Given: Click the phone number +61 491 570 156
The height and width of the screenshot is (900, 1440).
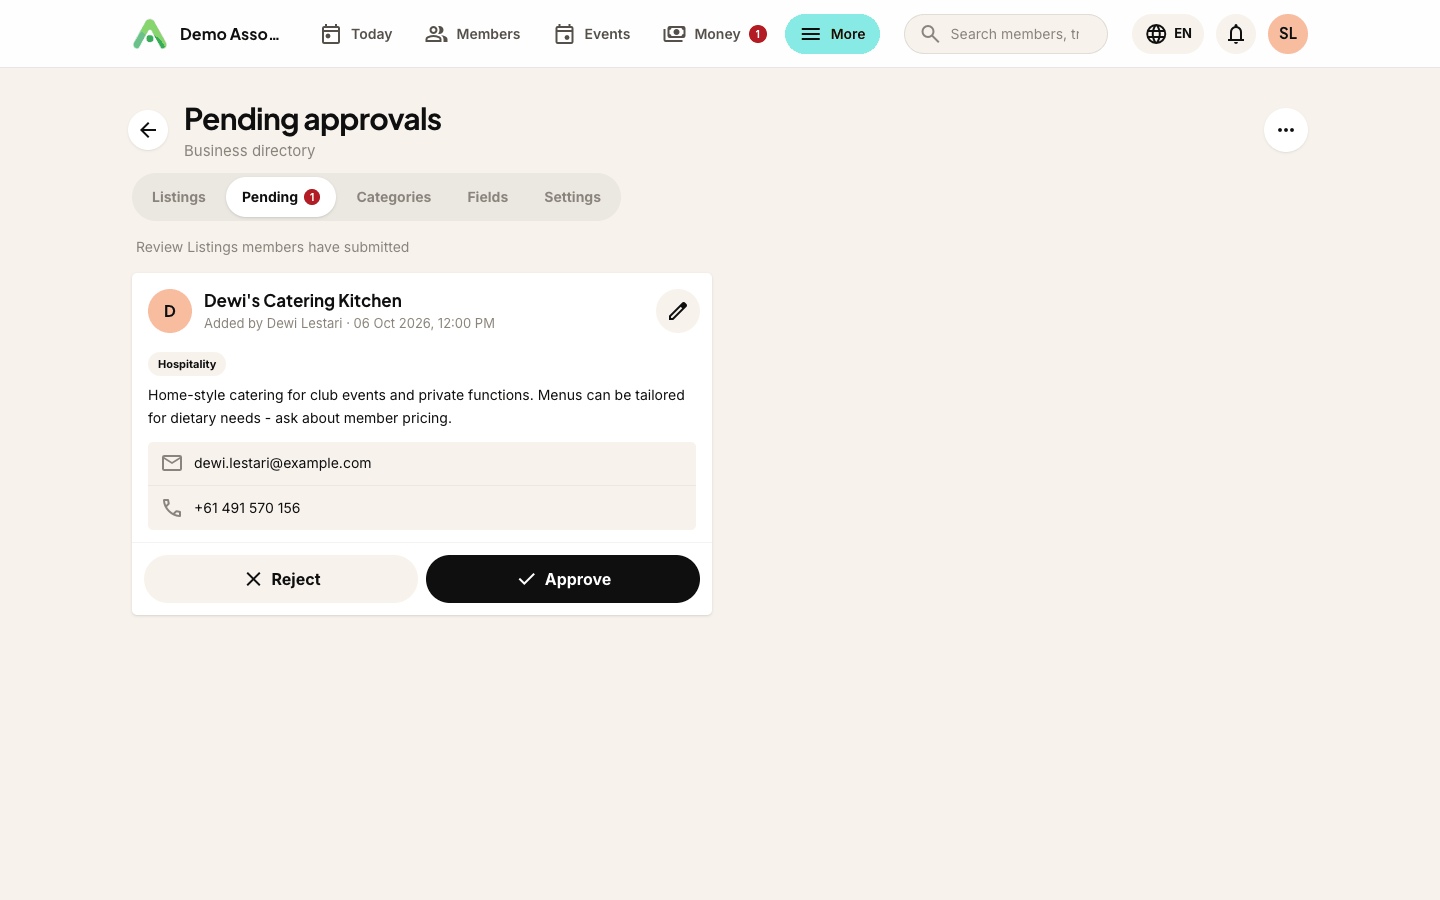Looking at the screenshot, I should pyautogui.click(x=247, y=508).
